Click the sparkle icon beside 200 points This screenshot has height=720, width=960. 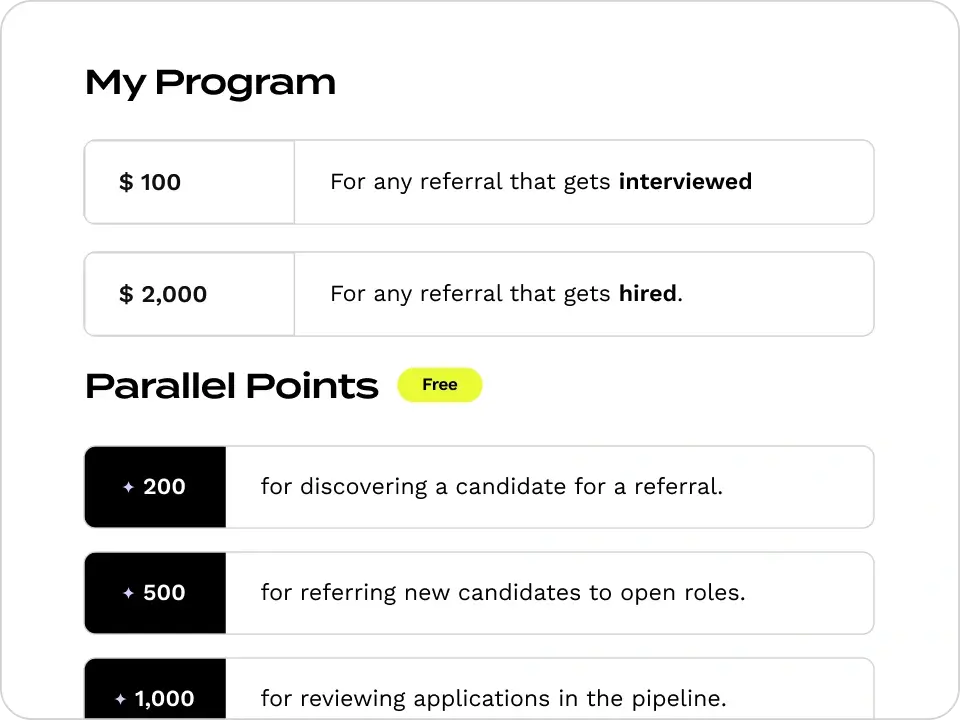click(x=129, y=487)
